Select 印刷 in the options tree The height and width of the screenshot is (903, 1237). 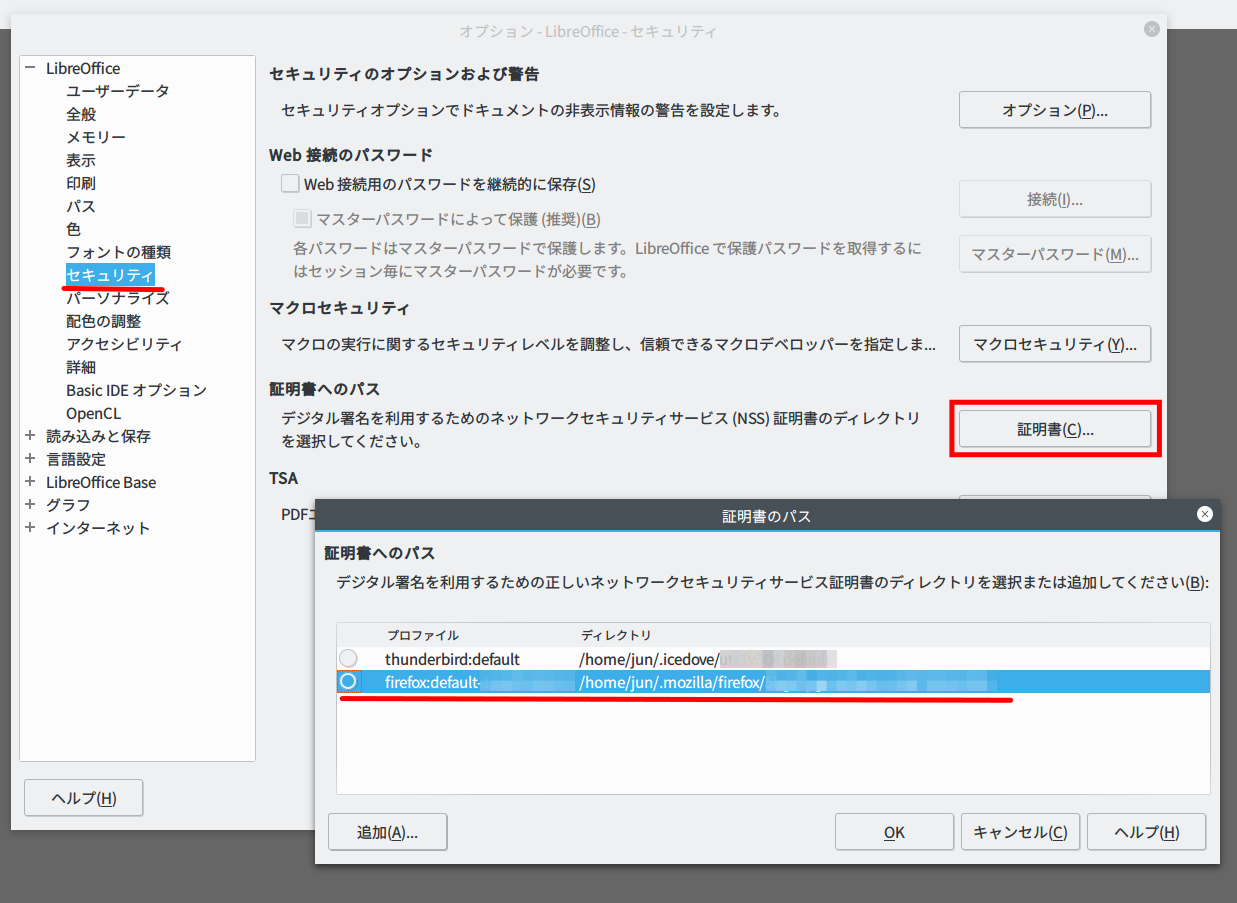click(81, 183)
